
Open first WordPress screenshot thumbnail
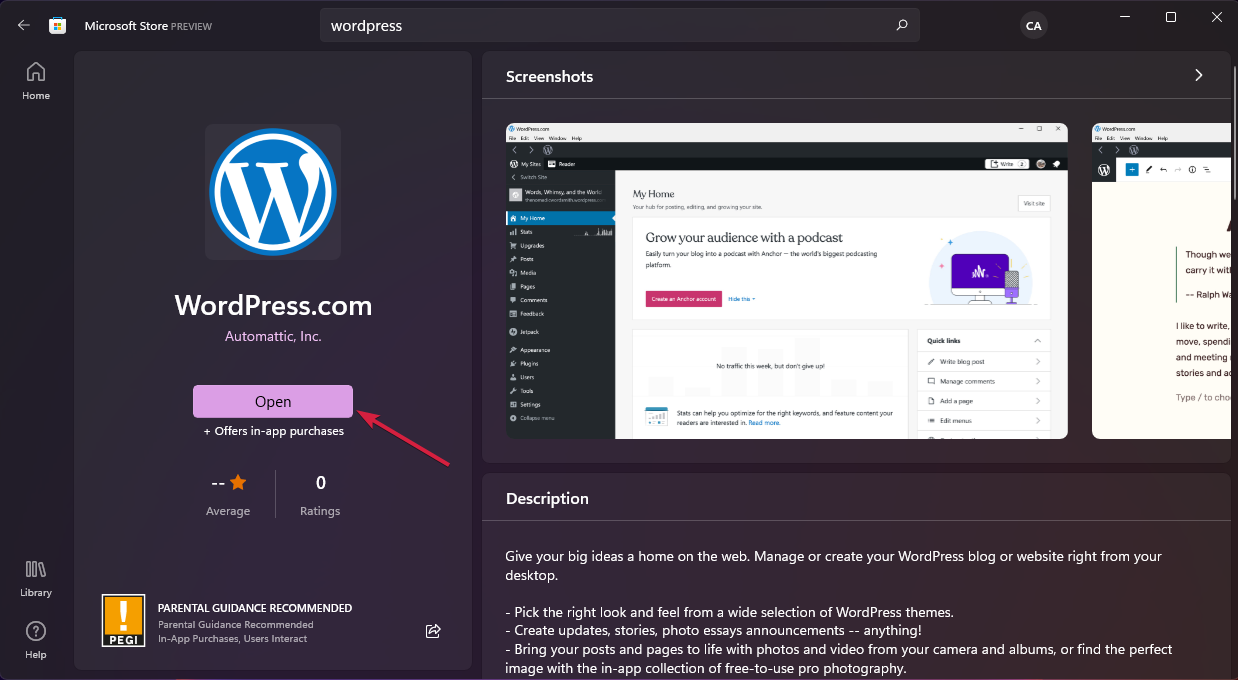787,281
